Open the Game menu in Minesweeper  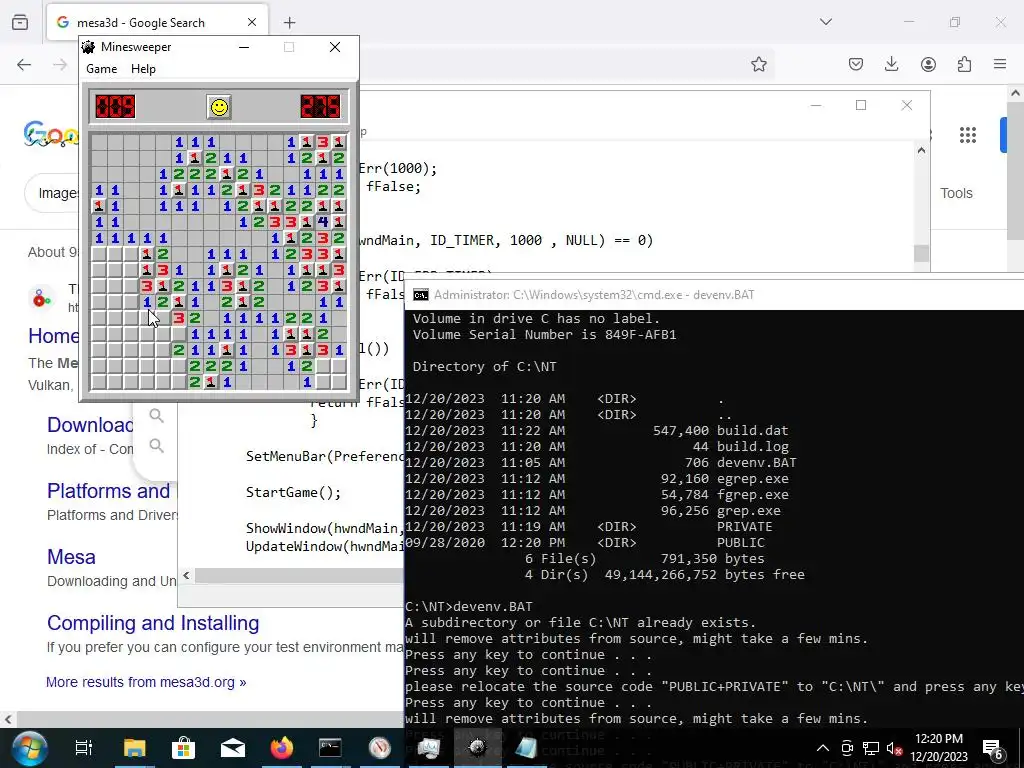pos(101,69)
